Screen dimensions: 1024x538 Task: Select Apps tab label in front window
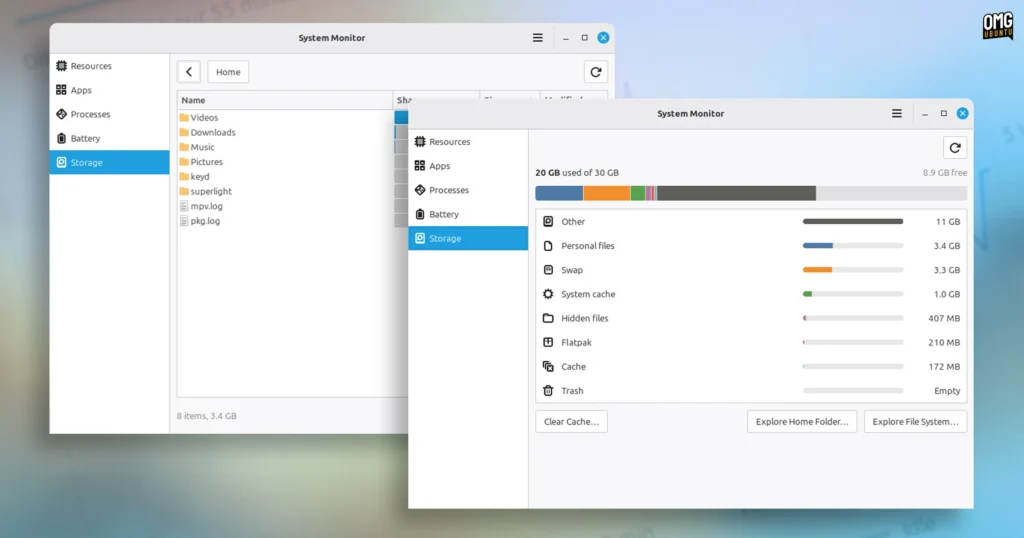[440, 166]
